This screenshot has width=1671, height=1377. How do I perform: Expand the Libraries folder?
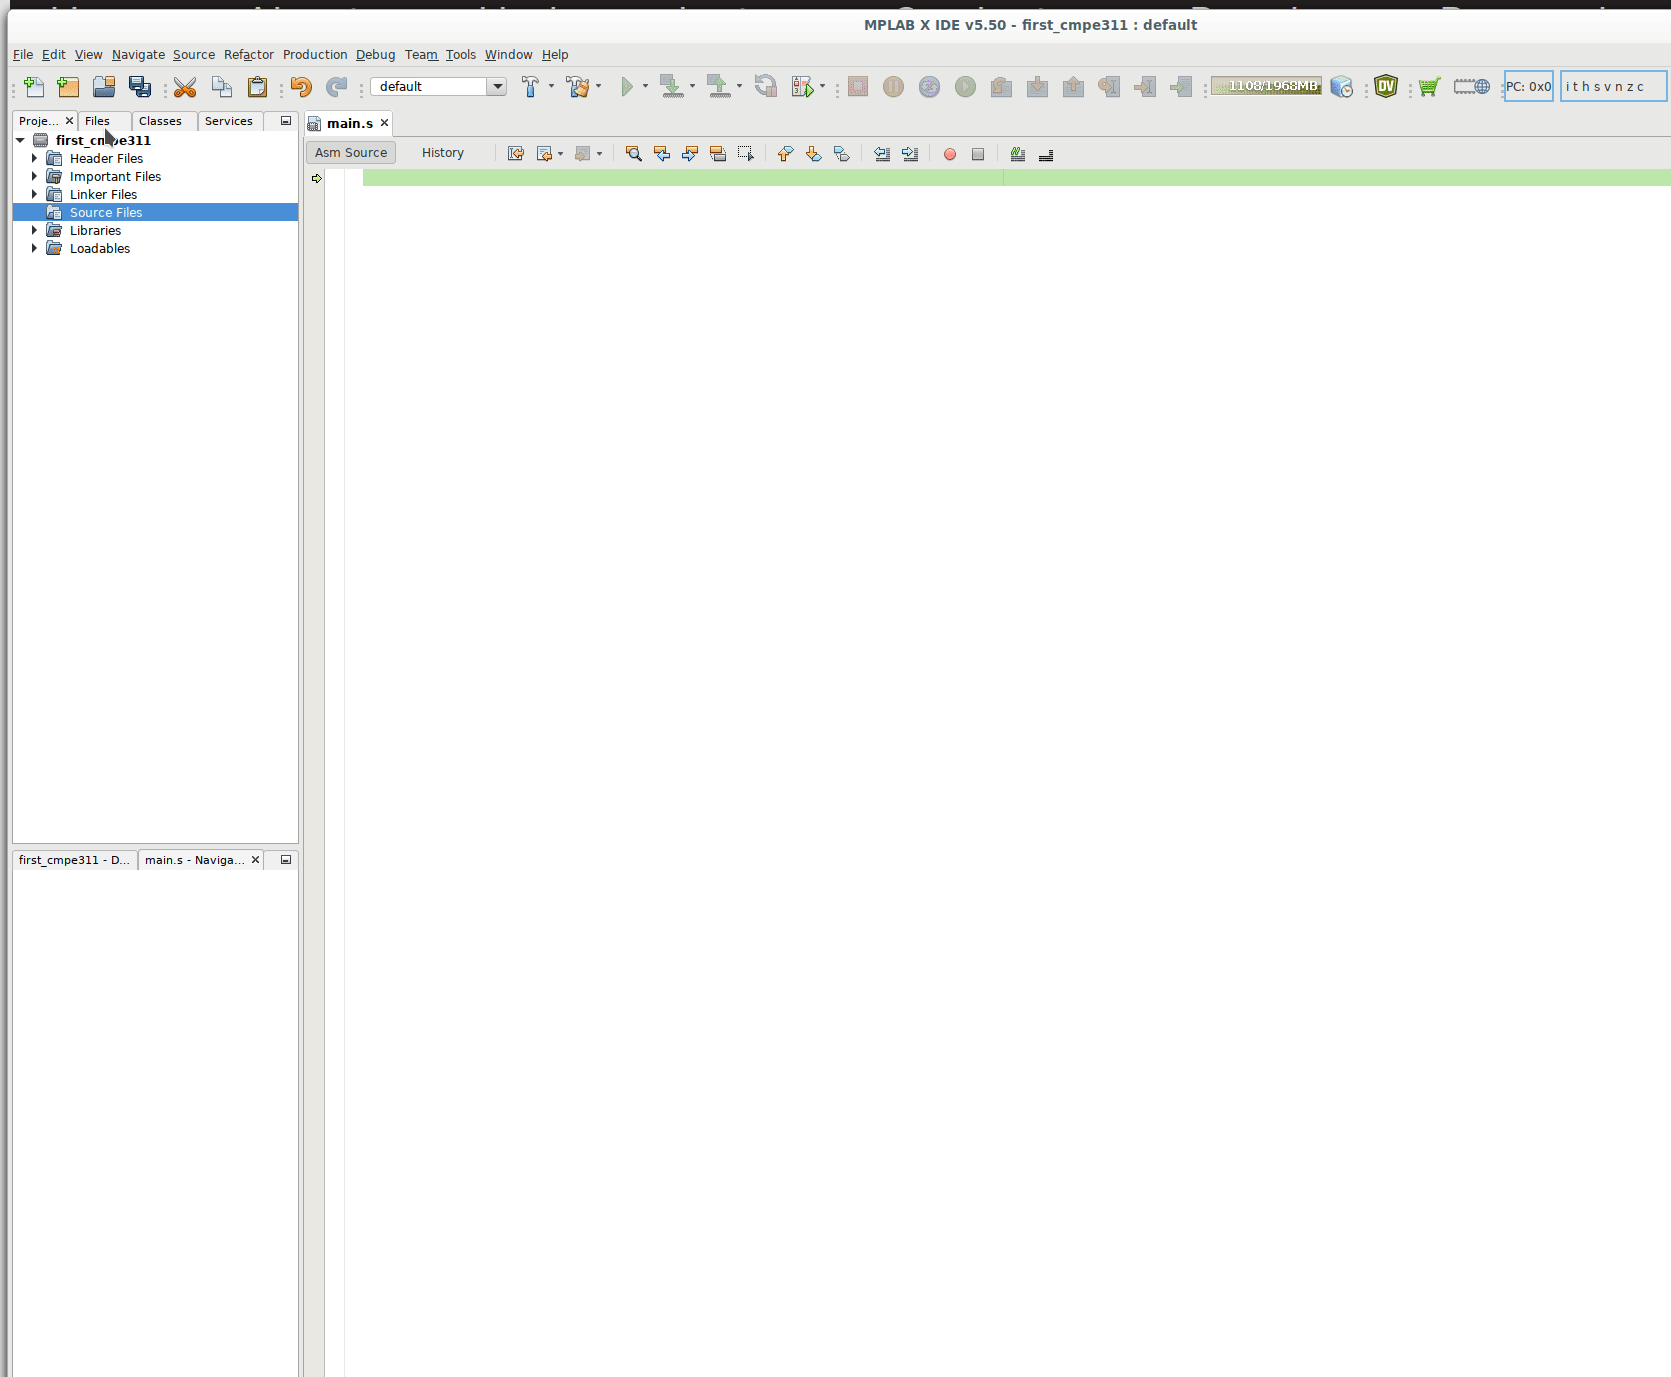[34, 231]
